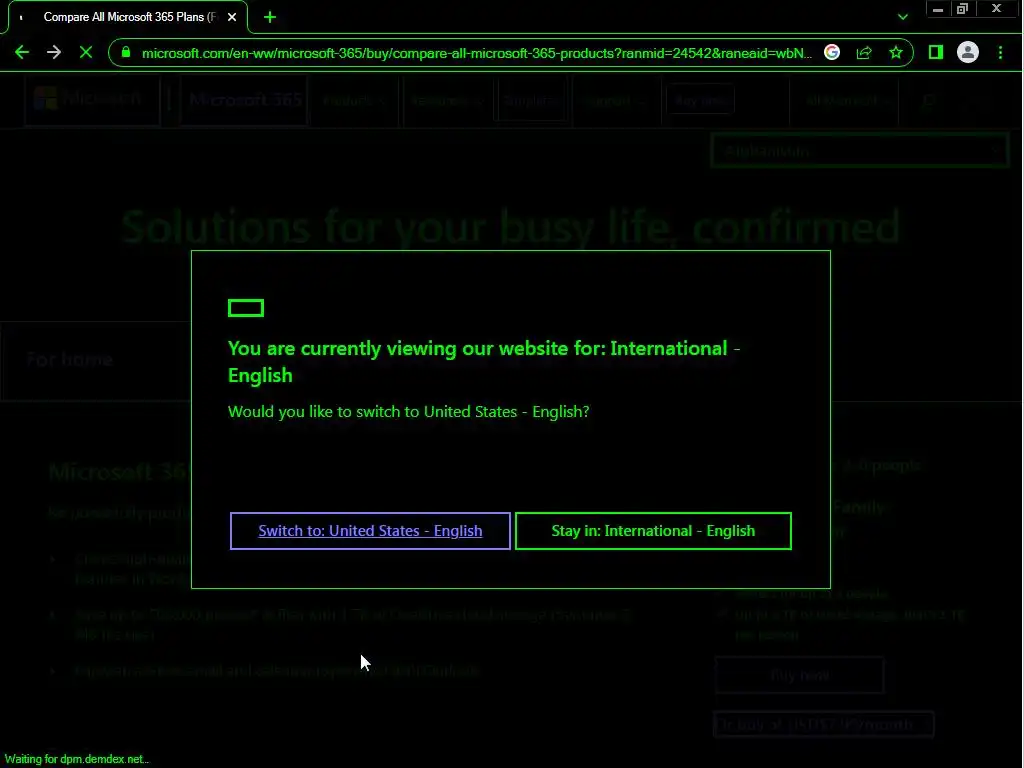
Task: Go back to the previous page
Action: [x=22, y=52]
